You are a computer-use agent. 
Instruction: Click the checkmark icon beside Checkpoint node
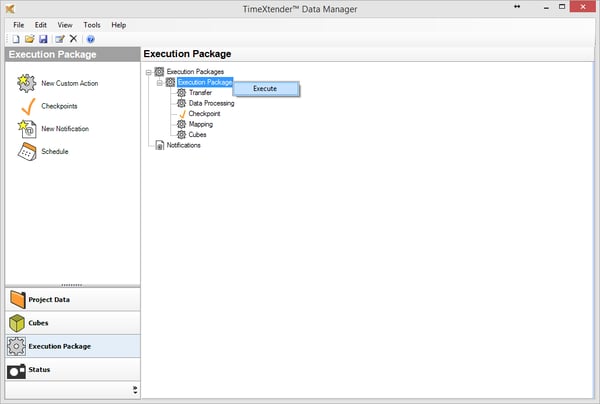[x=182, y=114]
